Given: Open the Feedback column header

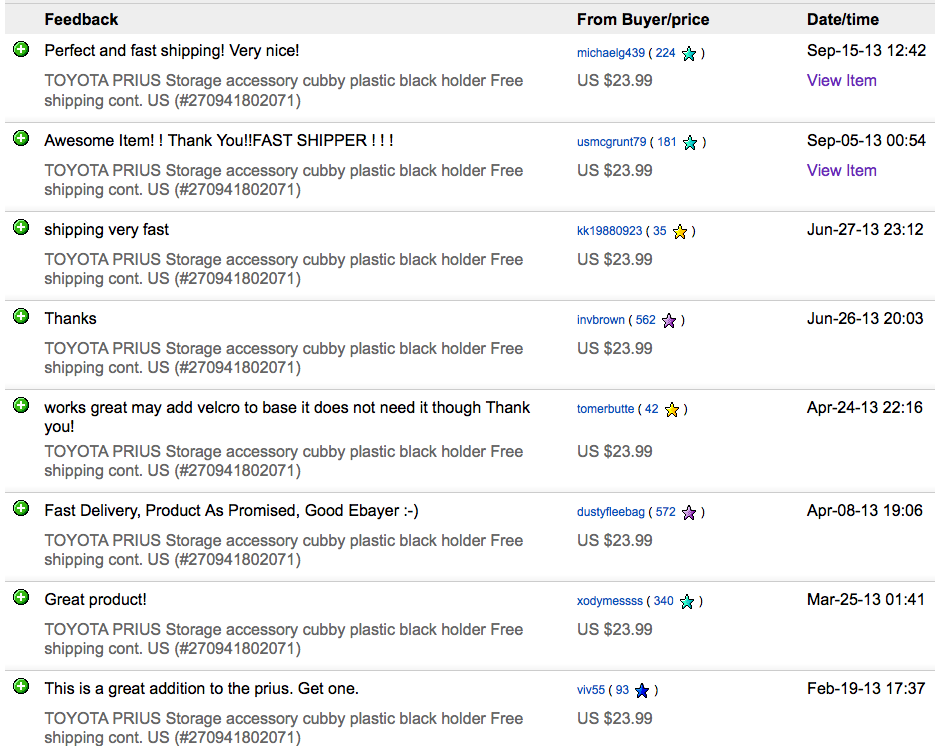Looking at the screenshot, I should [x=81, y=19].
